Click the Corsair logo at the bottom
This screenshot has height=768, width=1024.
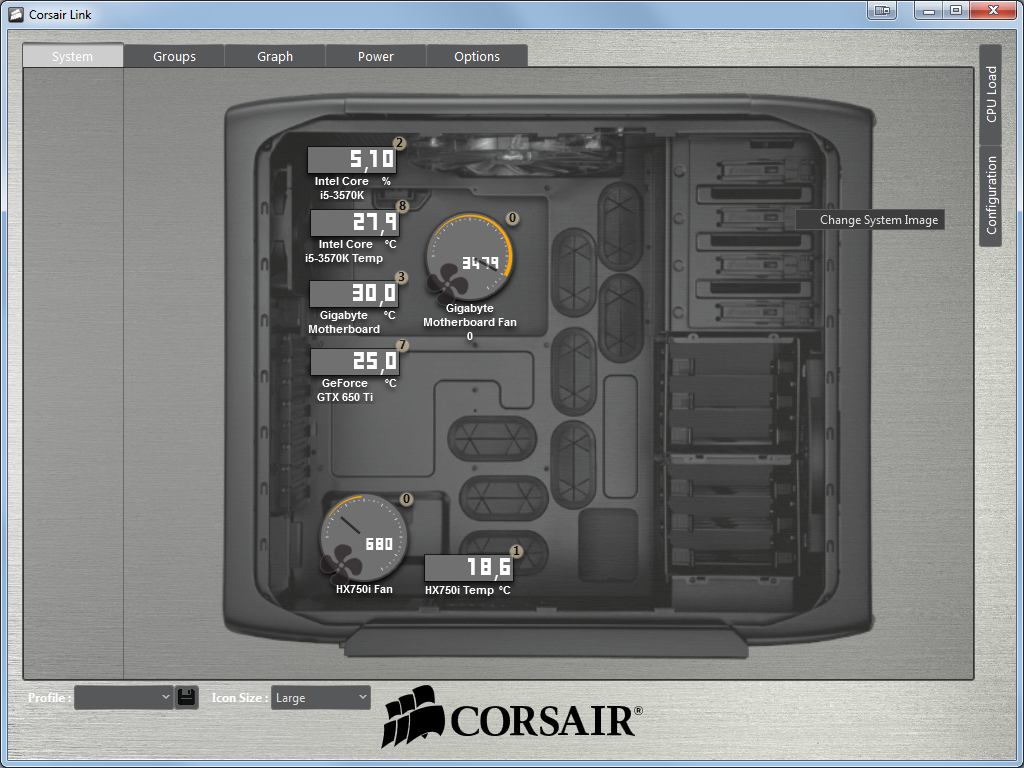(512, 716)
